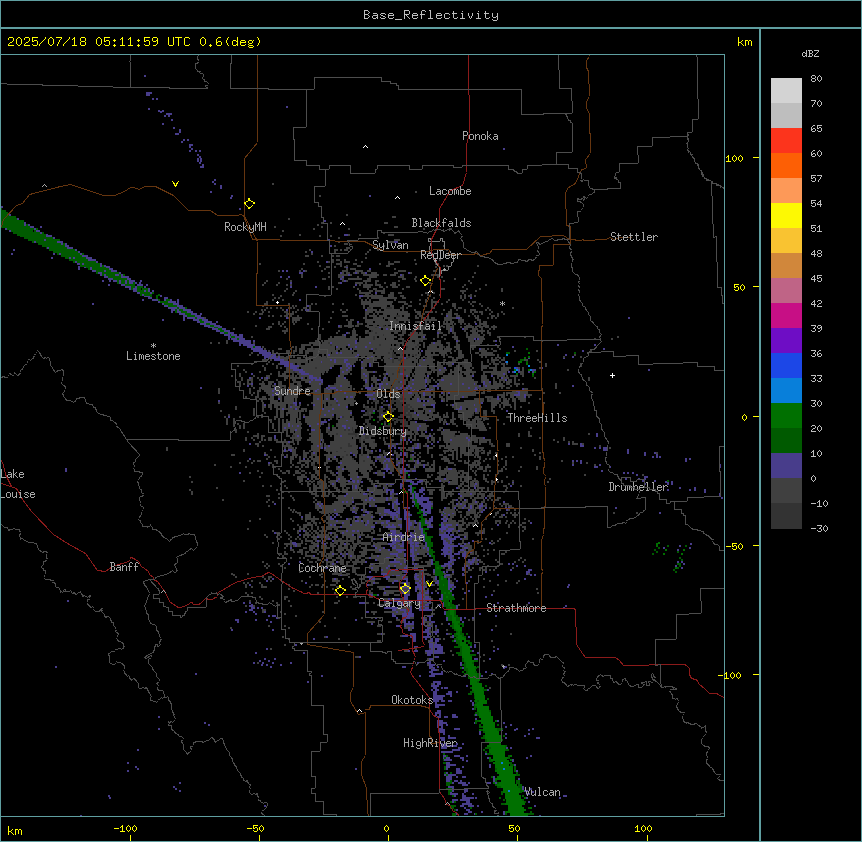Select the orange 57-60 dBZ swatch
The width and height of the screenshot is (862, 842).
point(786,165)
